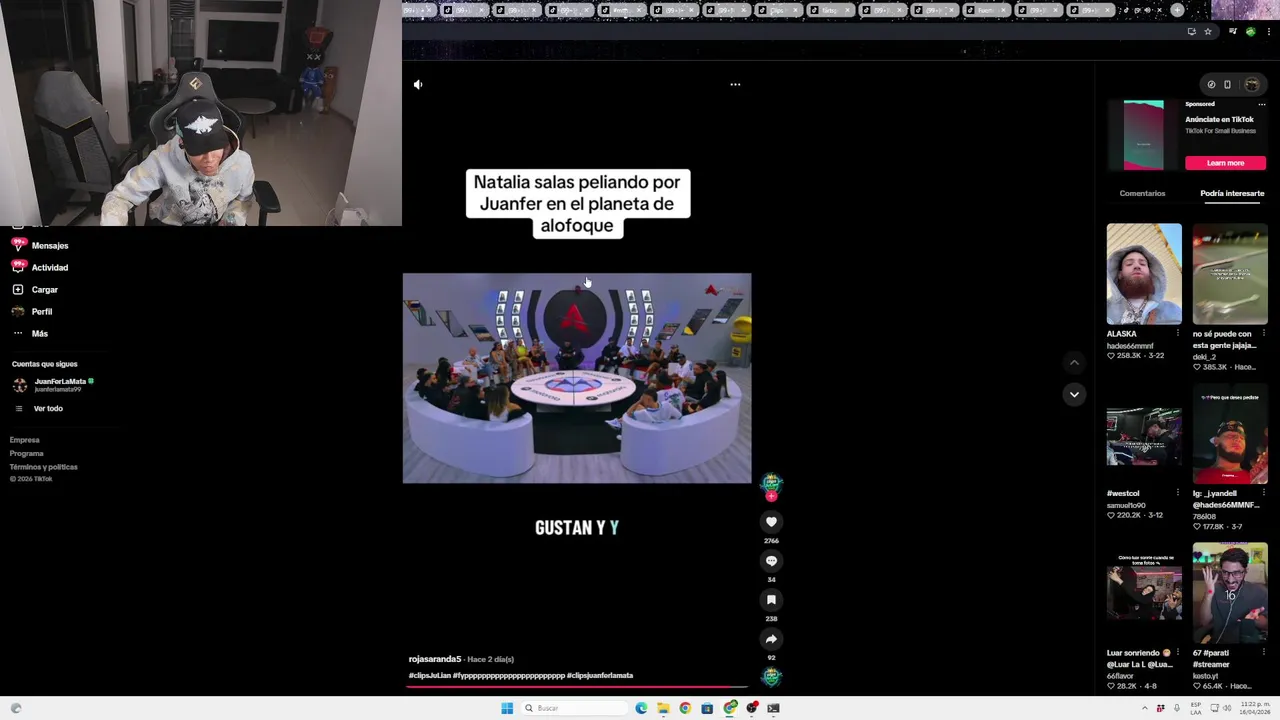Open the options menu of the ALASKA video

coord(1177,334)
